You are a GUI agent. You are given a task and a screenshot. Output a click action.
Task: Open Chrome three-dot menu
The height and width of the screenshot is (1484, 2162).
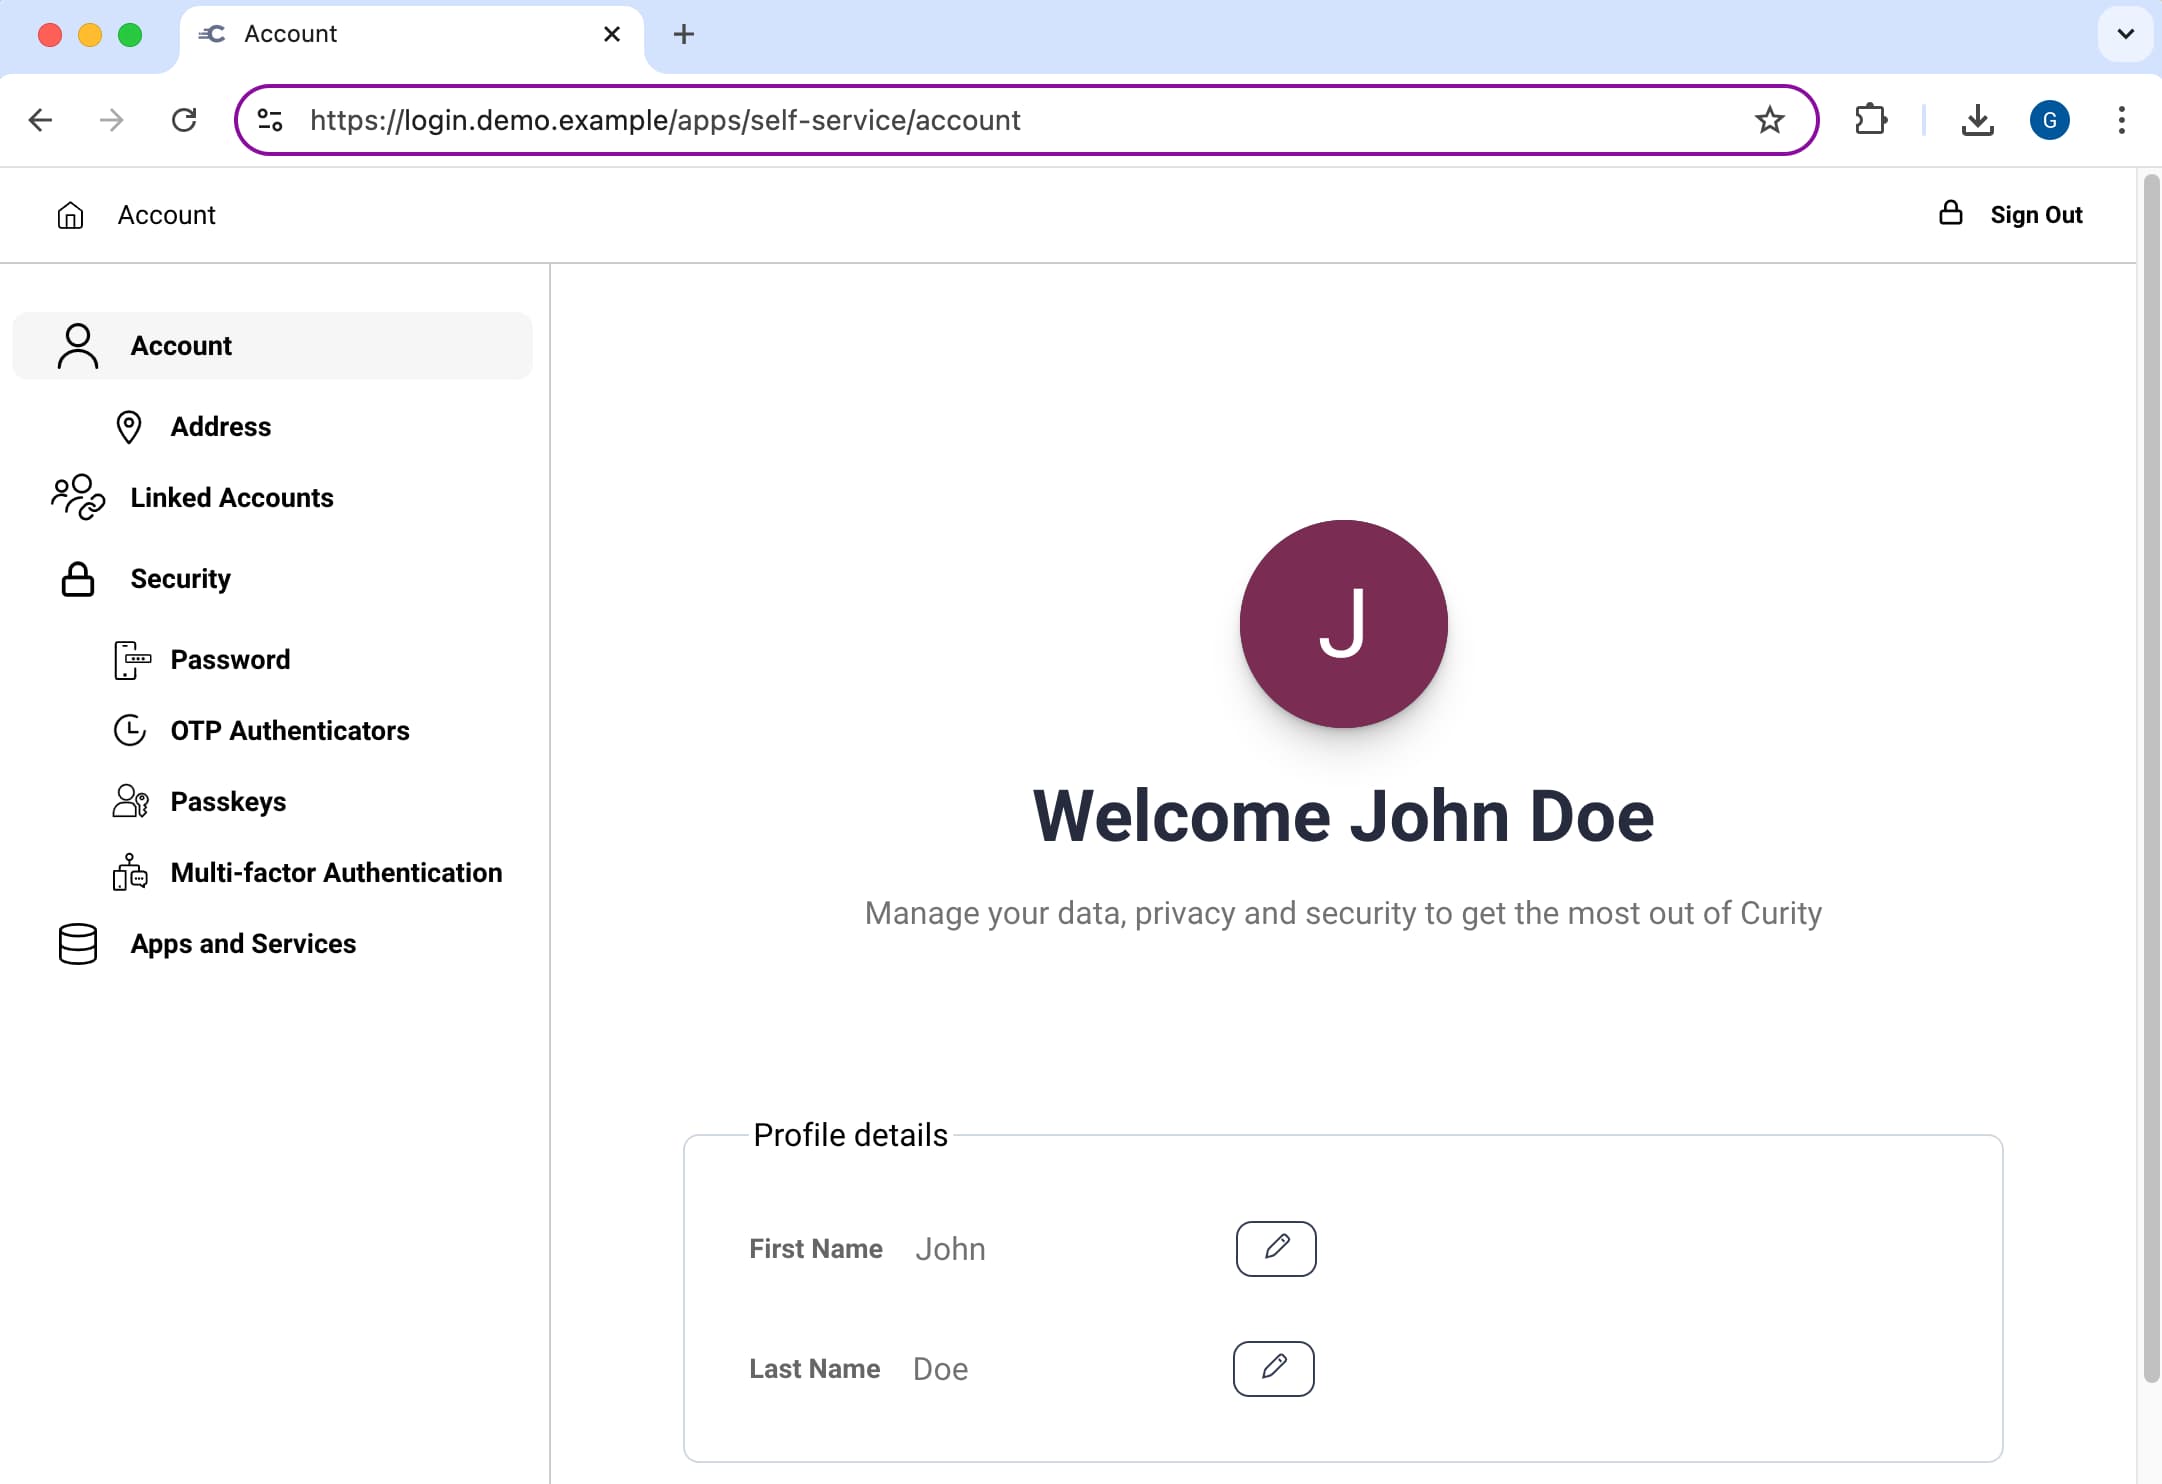click(2121, 120)
